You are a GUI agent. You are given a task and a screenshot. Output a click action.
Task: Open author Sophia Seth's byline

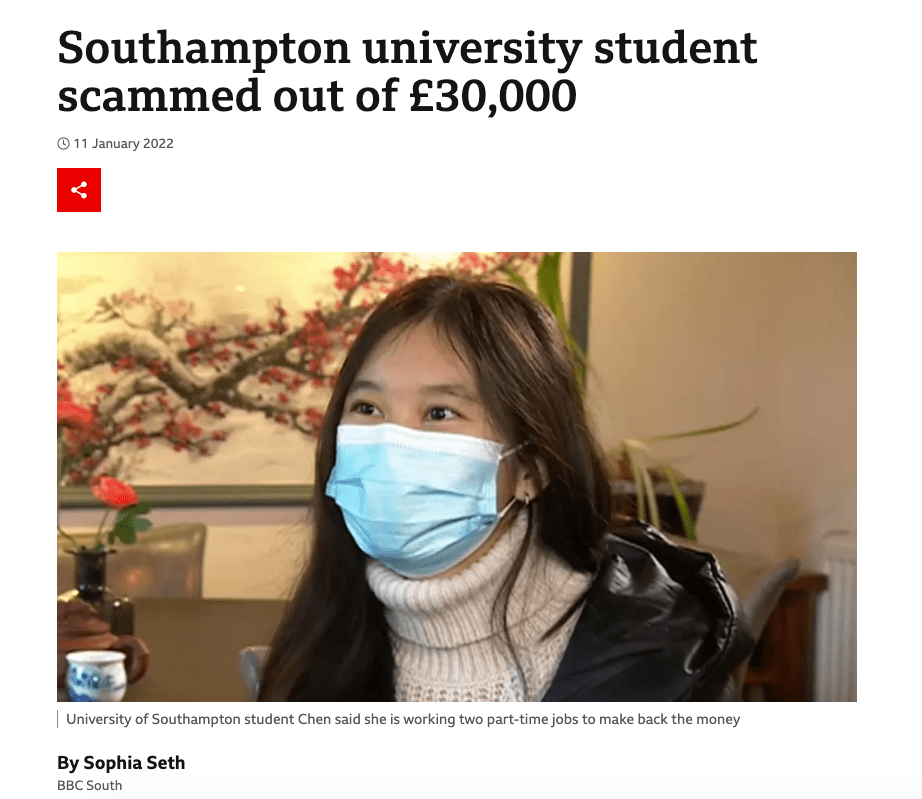121,763
